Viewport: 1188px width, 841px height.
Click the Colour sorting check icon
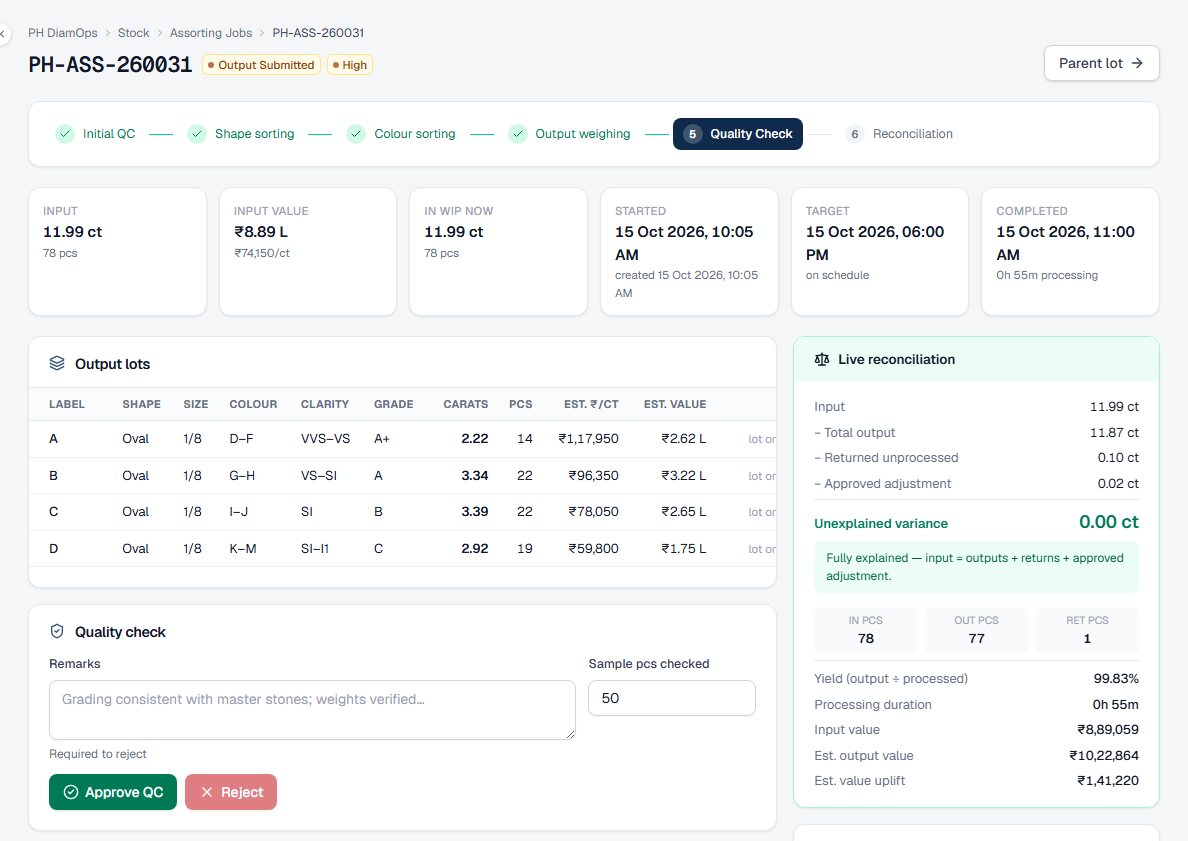coord(356,134)
